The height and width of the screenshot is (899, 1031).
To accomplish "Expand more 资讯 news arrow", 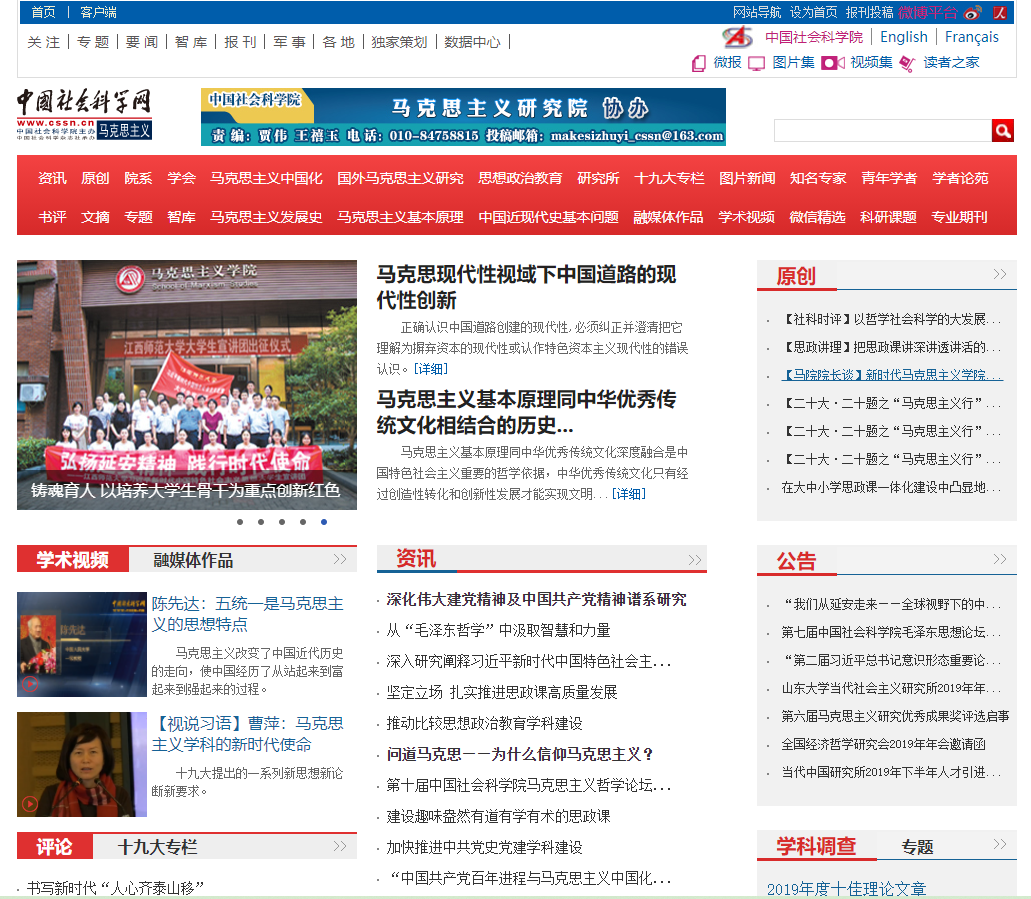I will [695, 560].
